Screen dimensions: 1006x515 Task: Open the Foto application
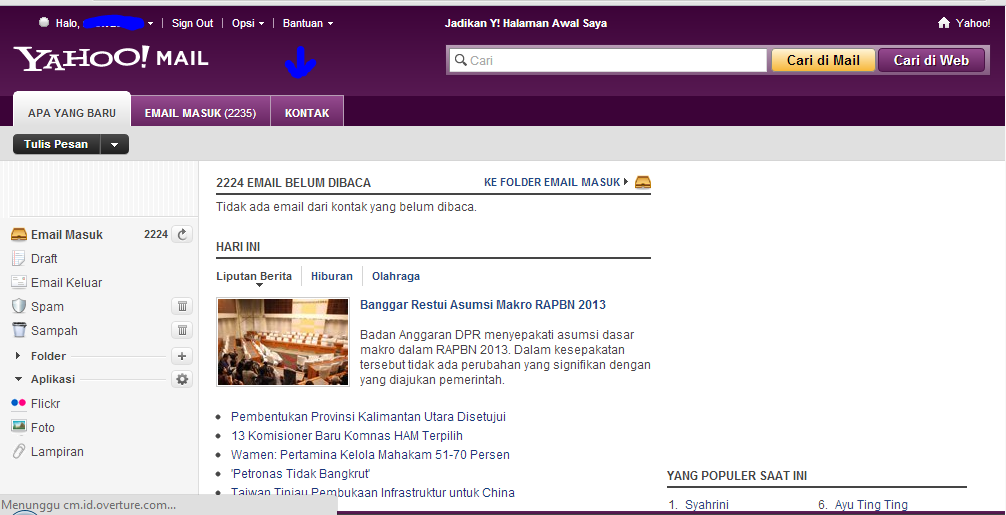coord(43,428)
